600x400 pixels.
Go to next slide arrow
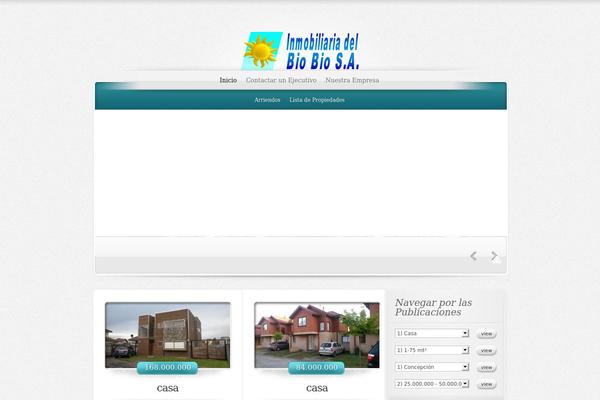[494, 256]
